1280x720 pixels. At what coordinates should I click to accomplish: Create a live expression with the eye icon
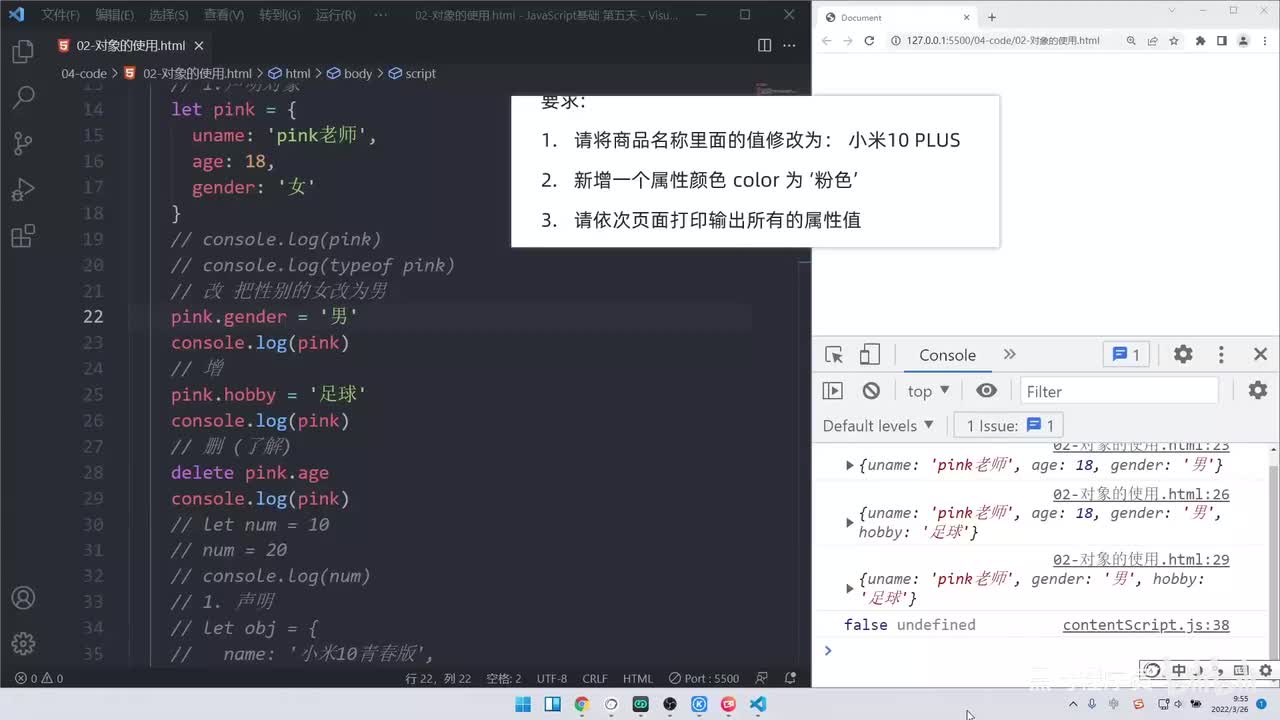[x=987, y=391]
